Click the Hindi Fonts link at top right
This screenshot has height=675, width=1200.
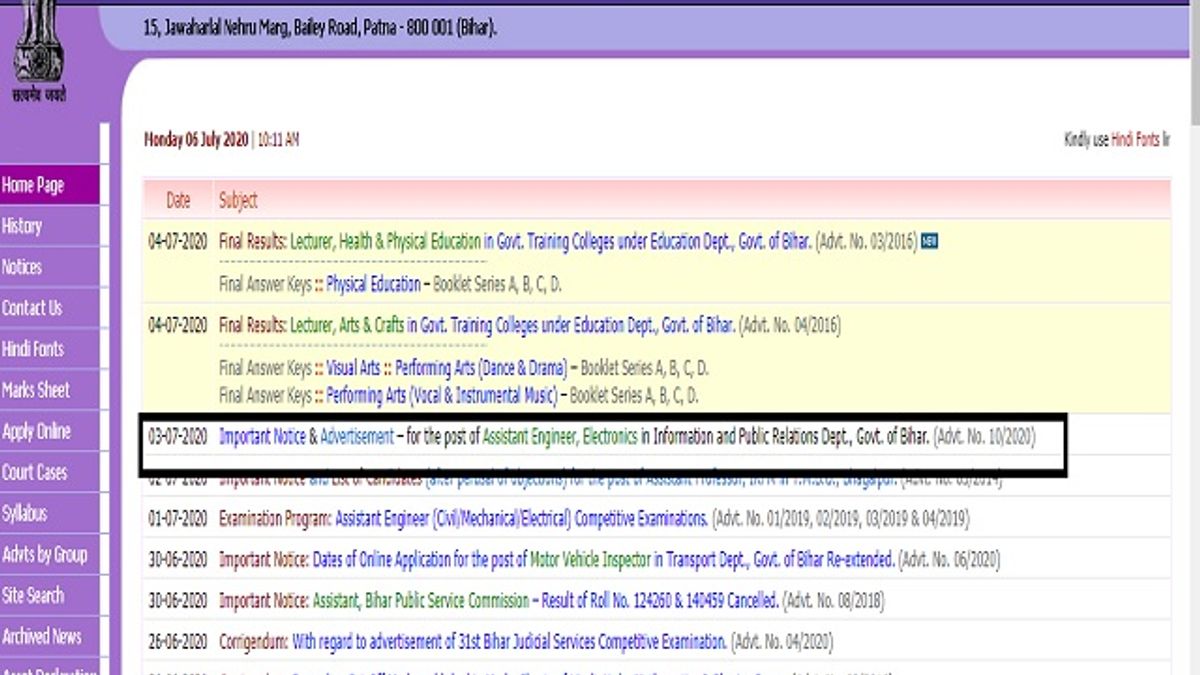point(1135,140)
